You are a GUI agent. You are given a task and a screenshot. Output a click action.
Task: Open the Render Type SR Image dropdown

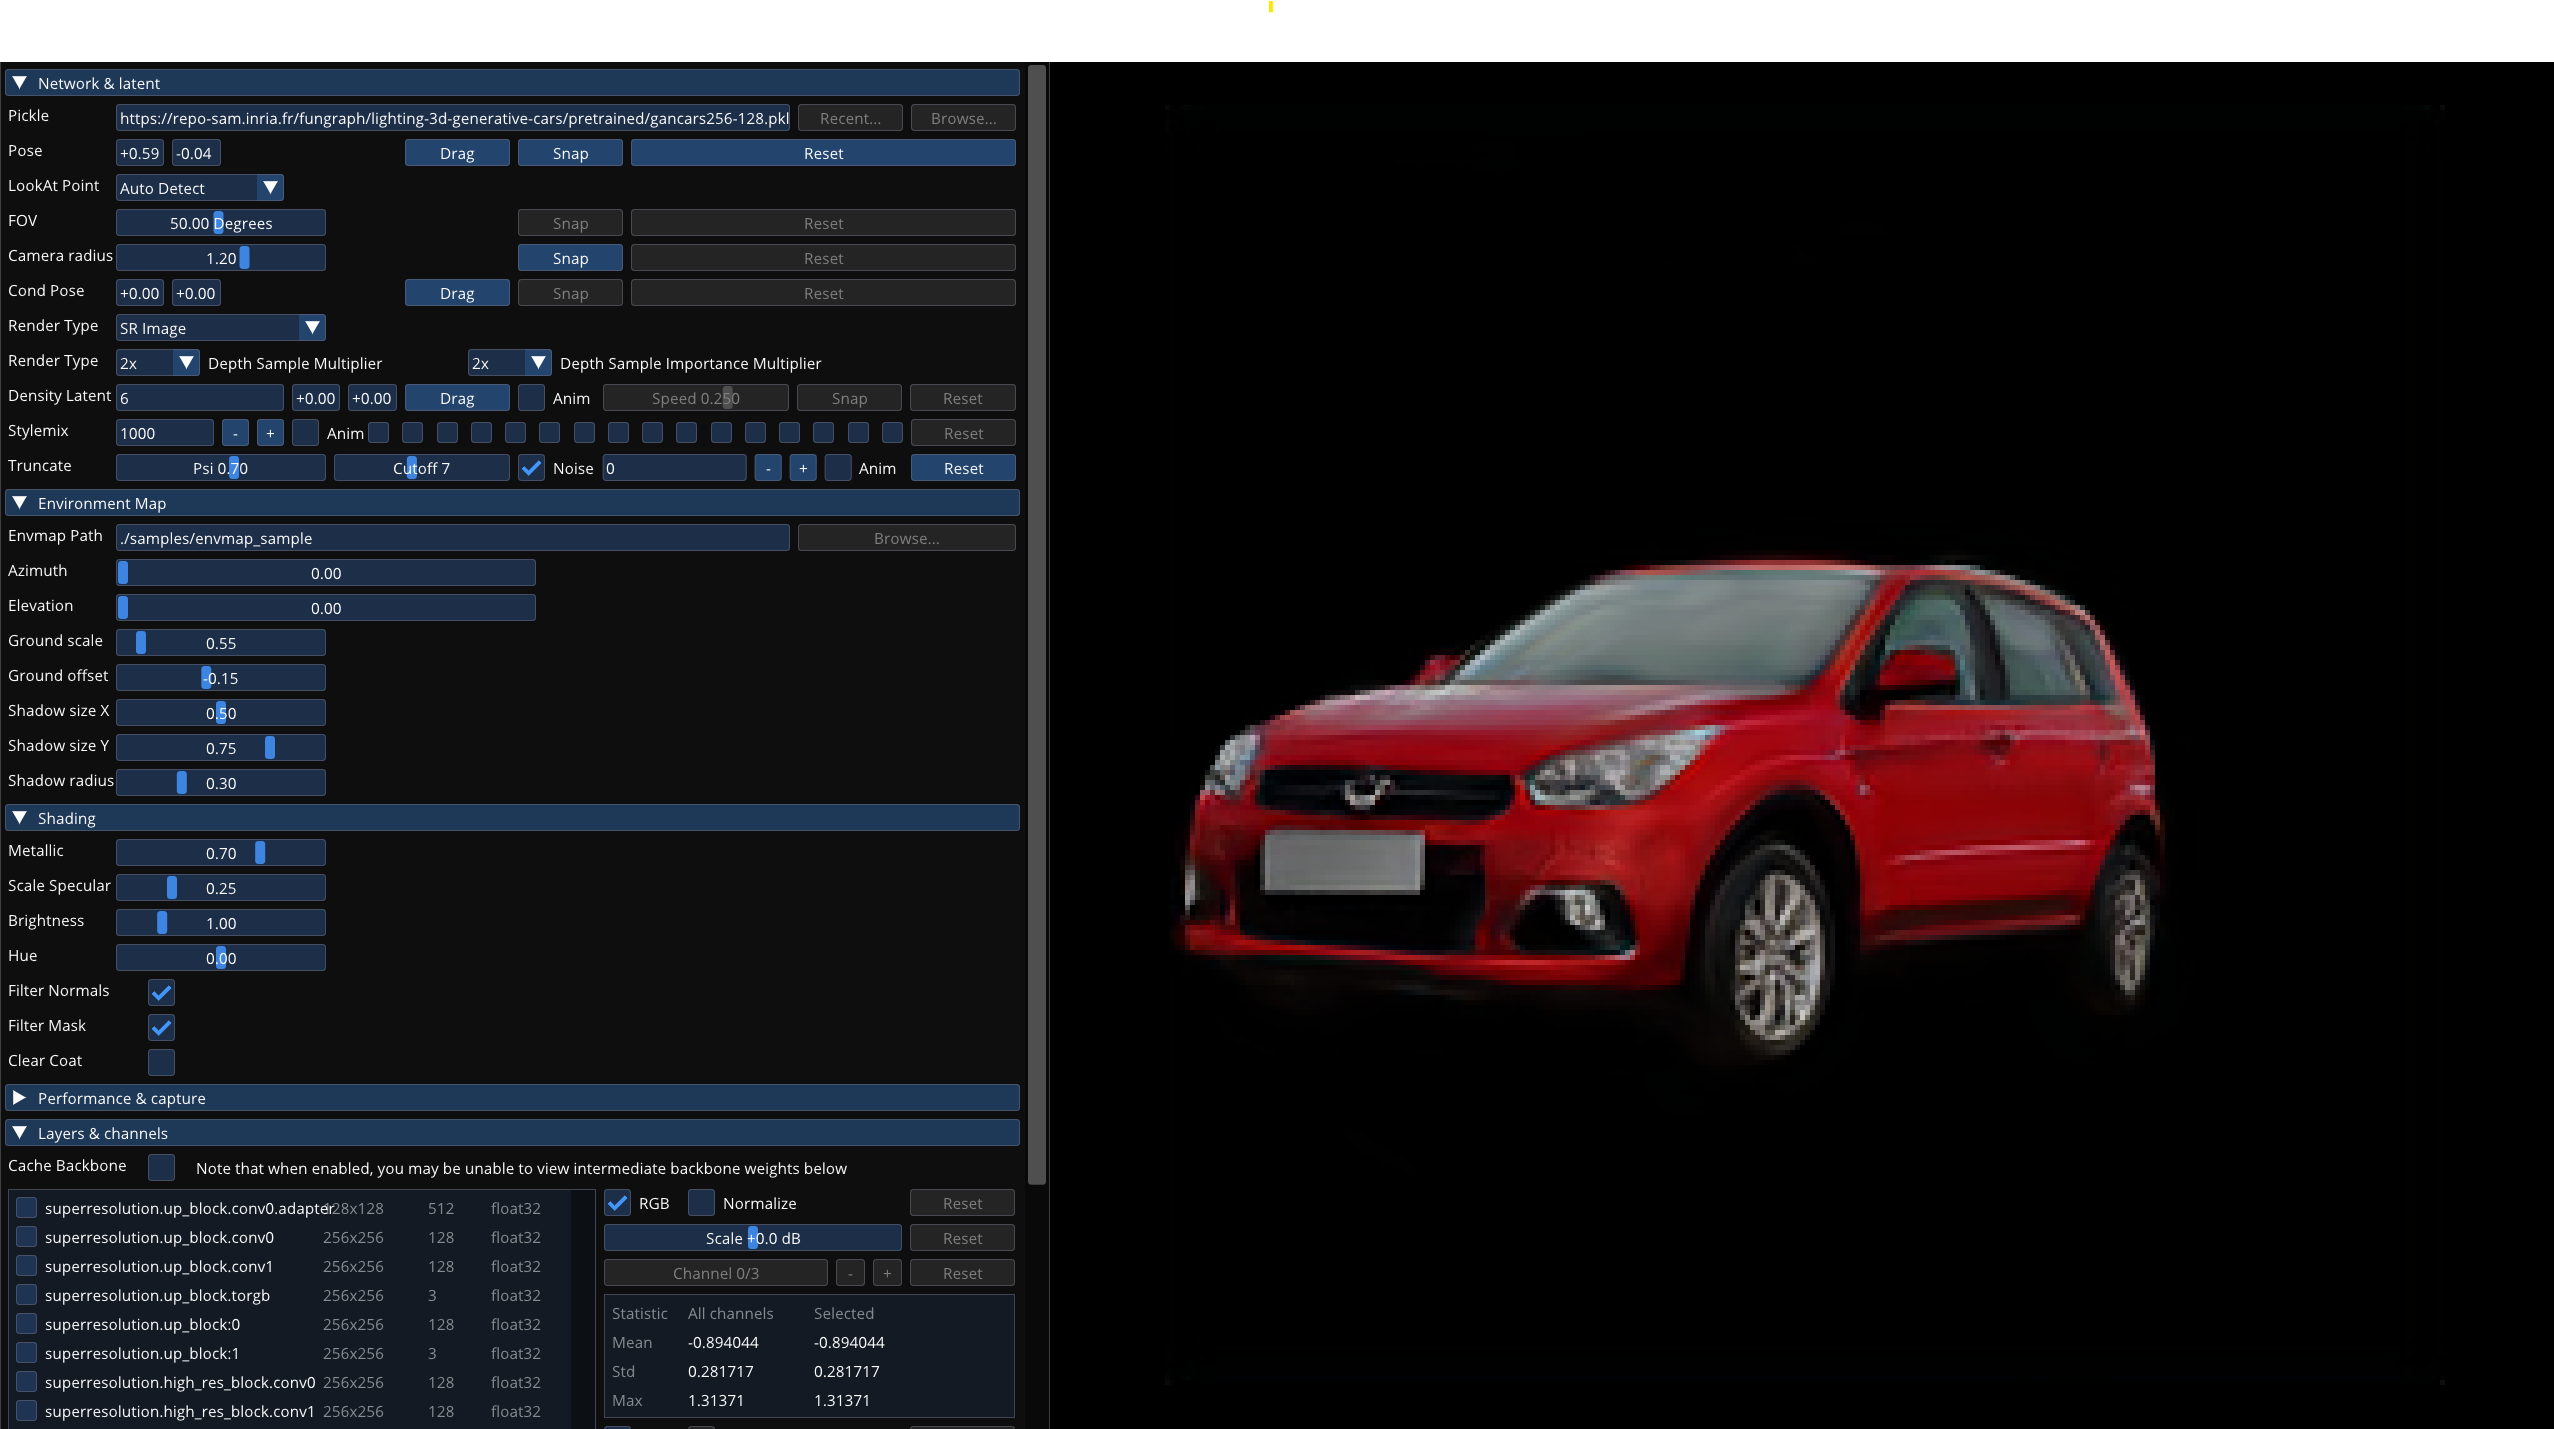(220, 328)
